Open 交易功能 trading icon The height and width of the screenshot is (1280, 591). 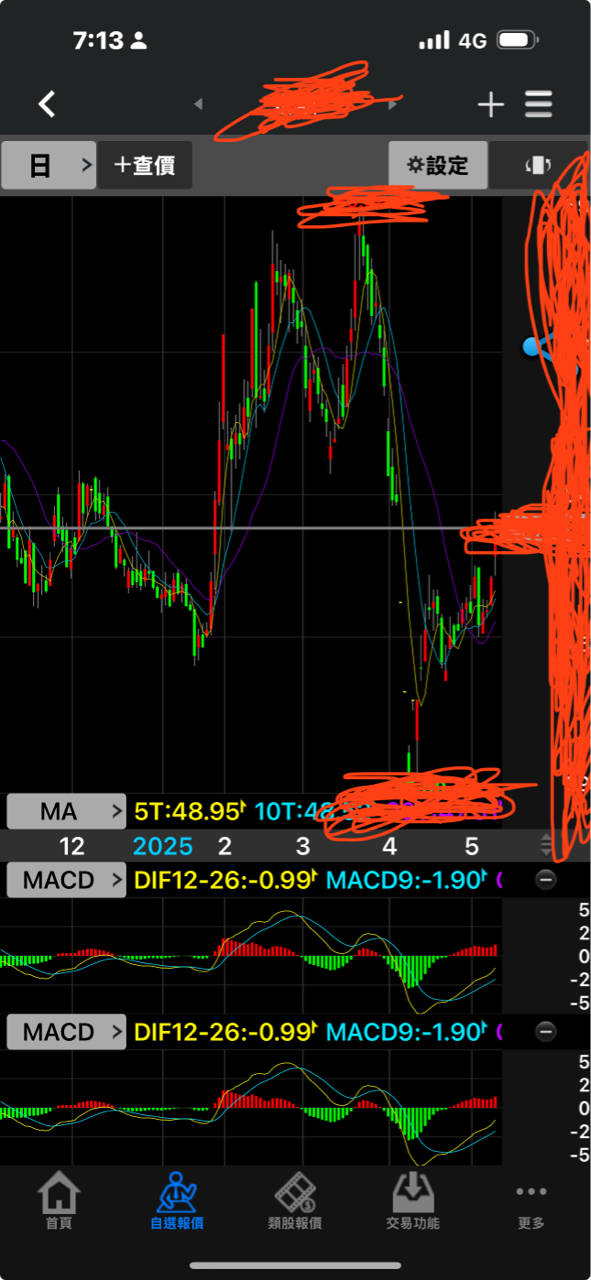pos(413,1200)
